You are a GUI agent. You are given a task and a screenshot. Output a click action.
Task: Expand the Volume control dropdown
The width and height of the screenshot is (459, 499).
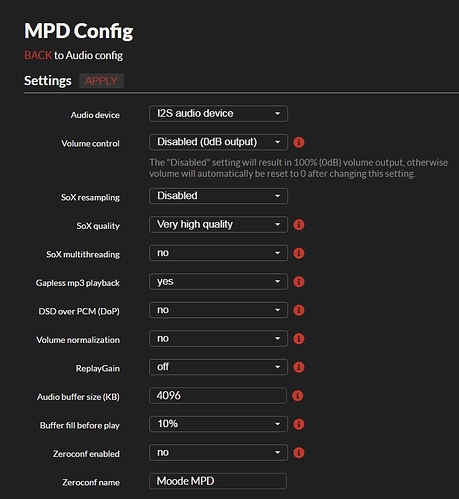pos(218,142)
